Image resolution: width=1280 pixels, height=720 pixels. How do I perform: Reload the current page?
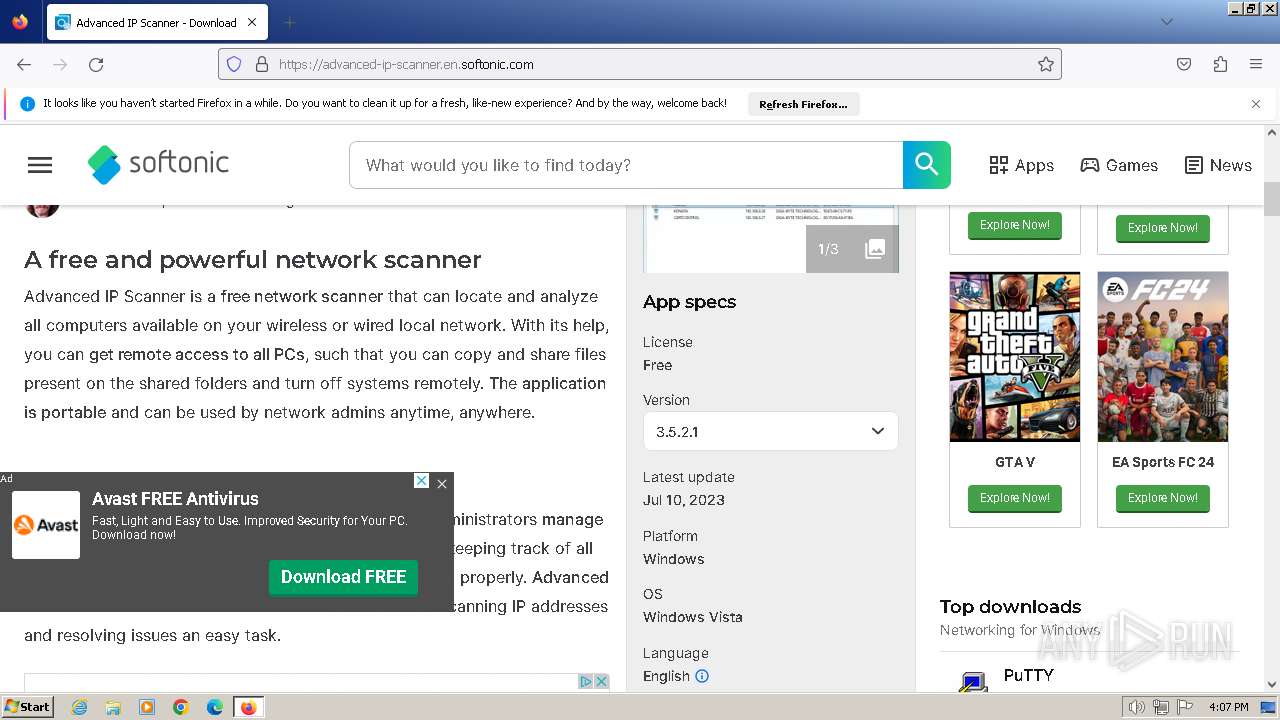(x=96, y=64)
